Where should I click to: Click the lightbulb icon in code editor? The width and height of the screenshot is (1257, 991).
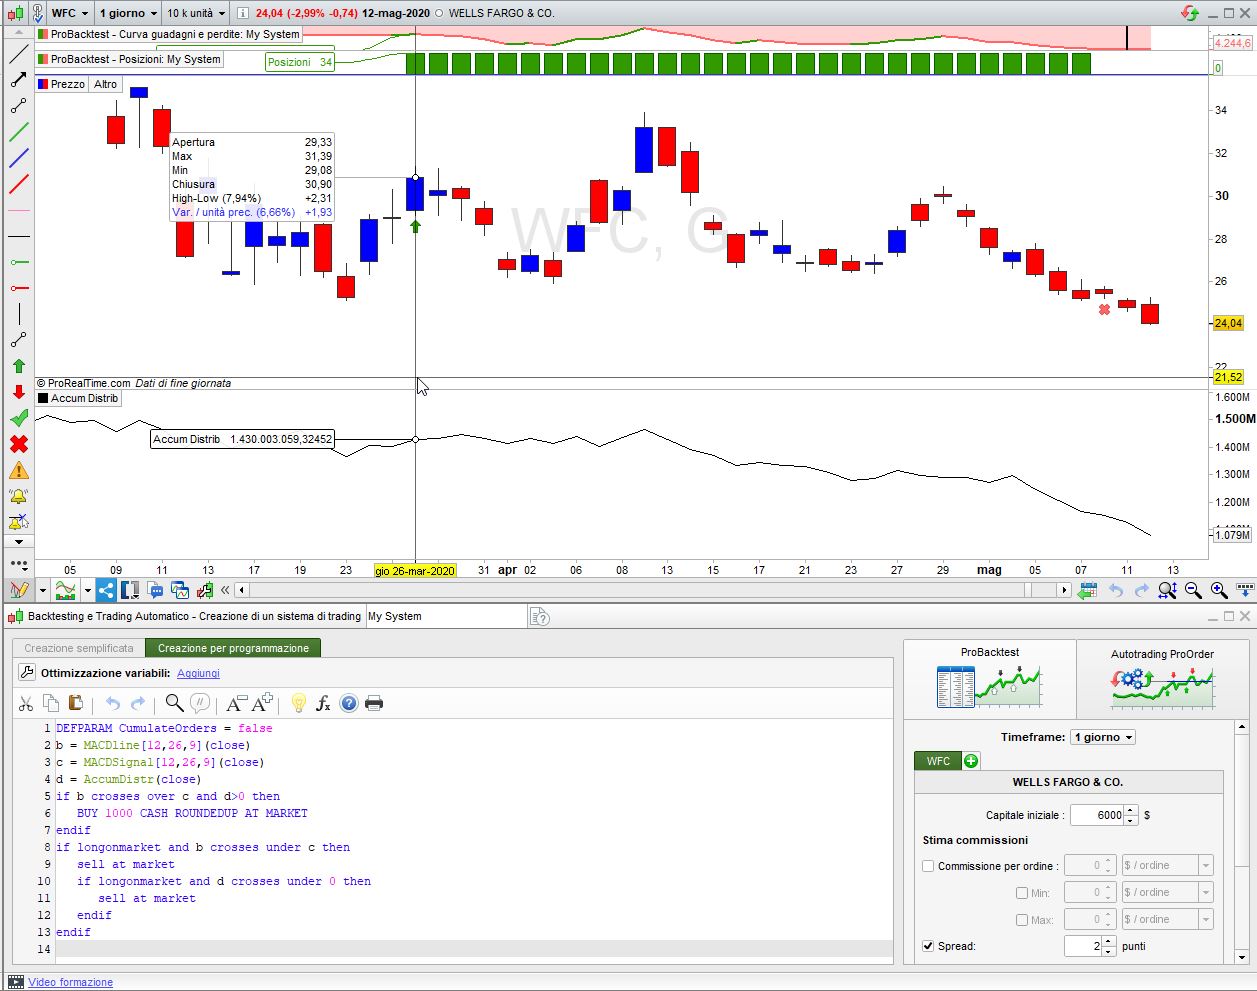pyautogui.click(x=298, y=703)
